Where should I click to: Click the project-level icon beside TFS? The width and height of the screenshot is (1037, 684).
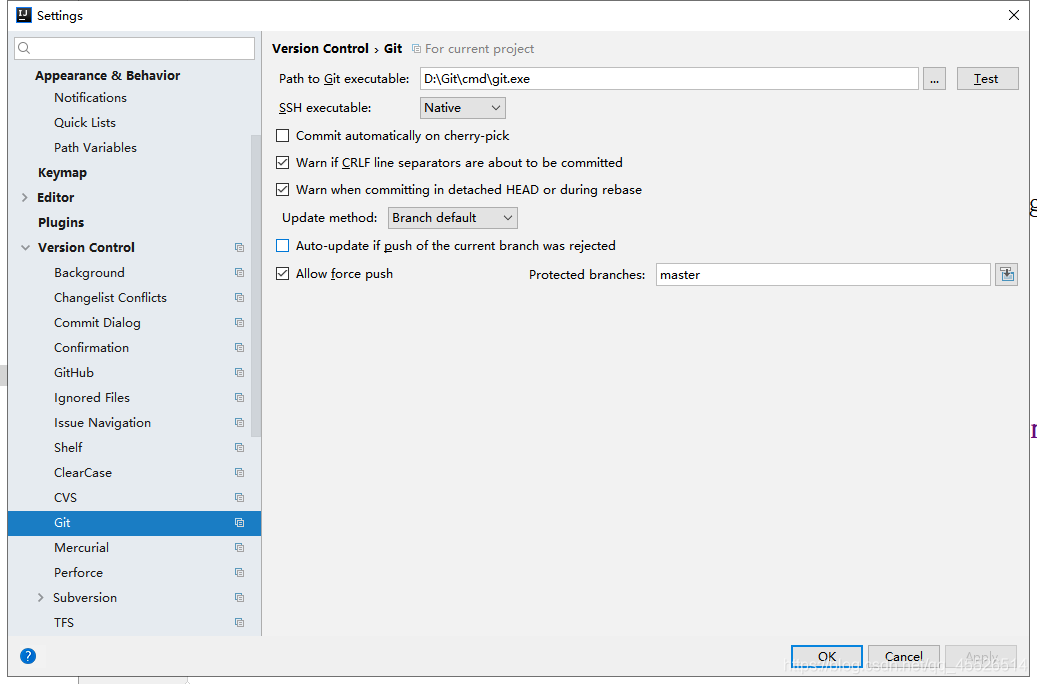click(x=239, y=622)
